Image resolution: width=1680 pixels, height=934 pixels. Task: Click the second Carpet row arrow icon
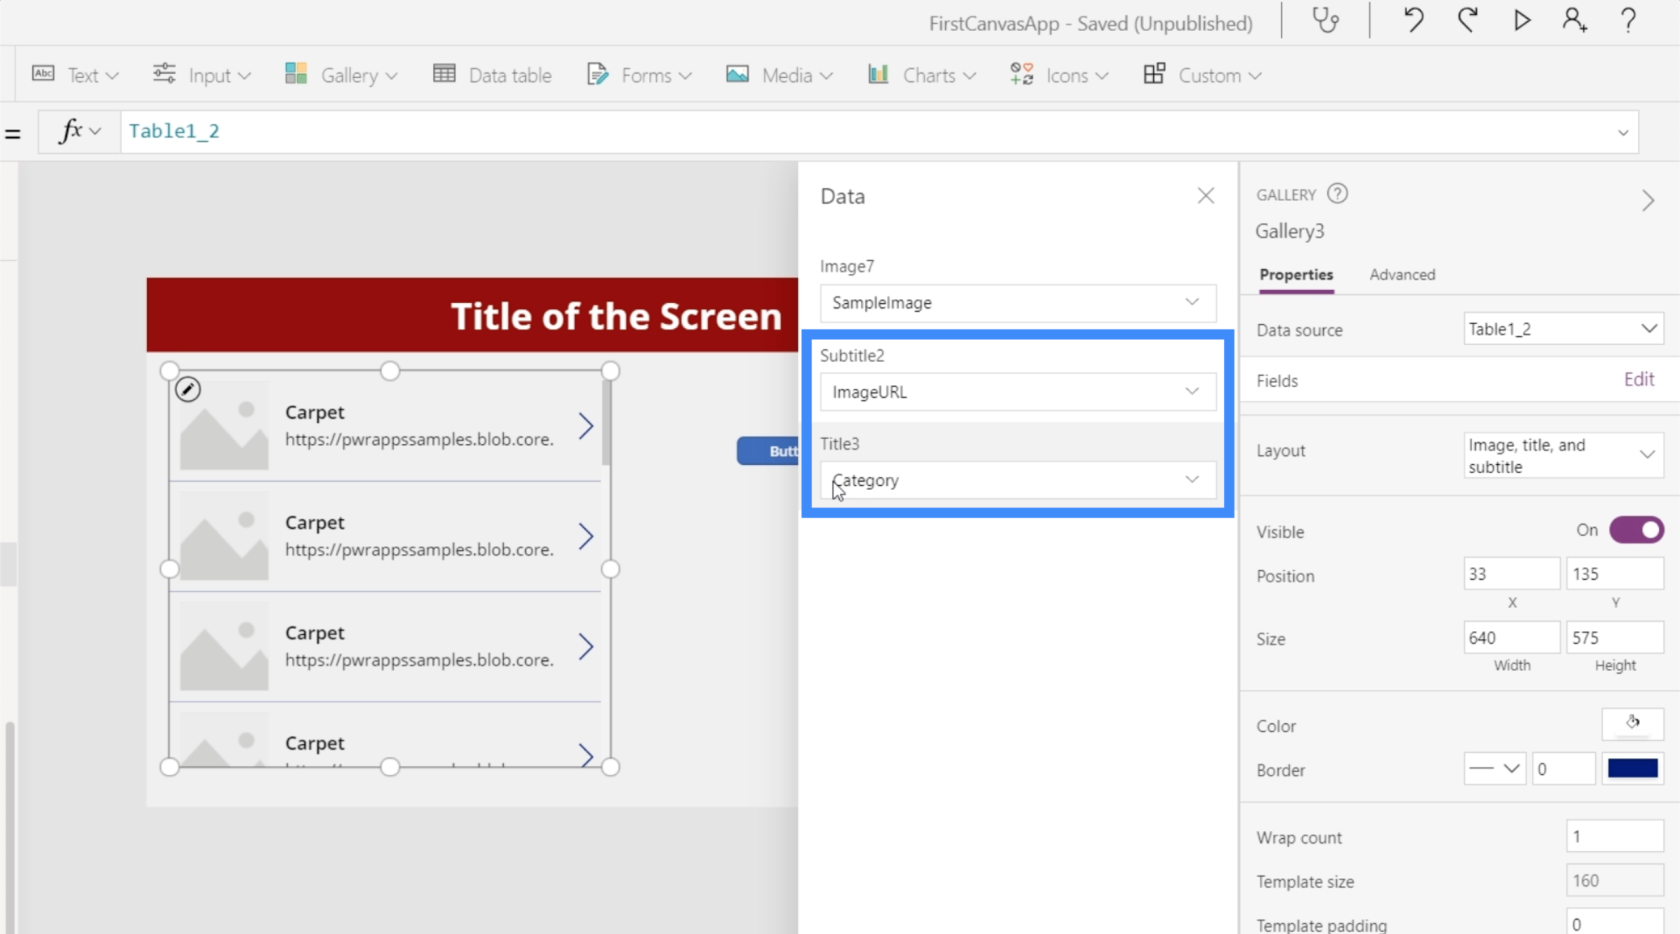coord(586,537)
